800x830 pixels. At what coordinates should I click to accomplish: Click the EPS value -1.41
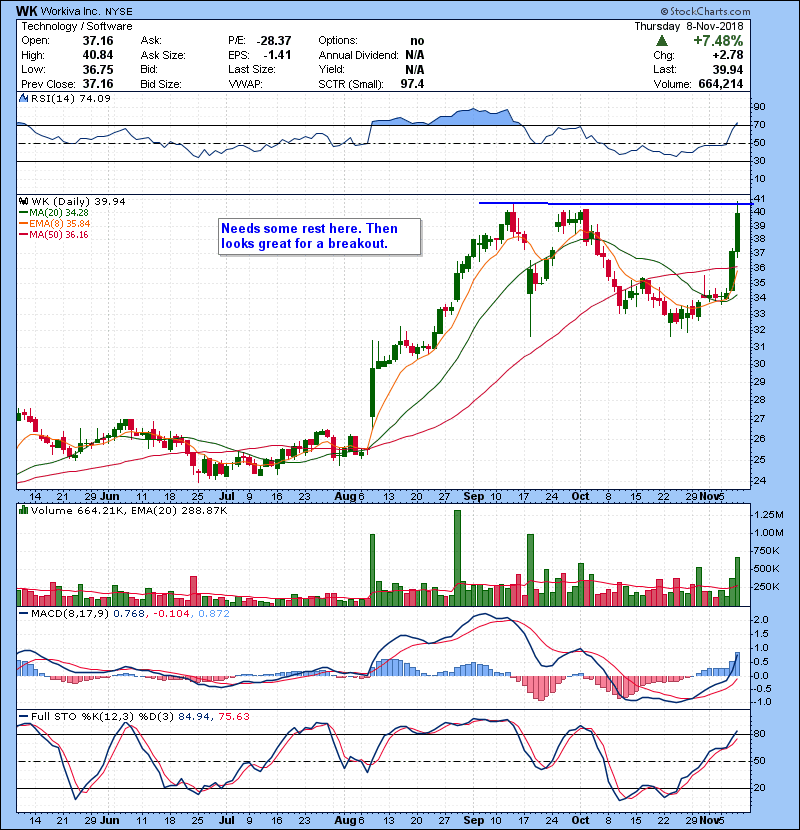tap(277, 55)
